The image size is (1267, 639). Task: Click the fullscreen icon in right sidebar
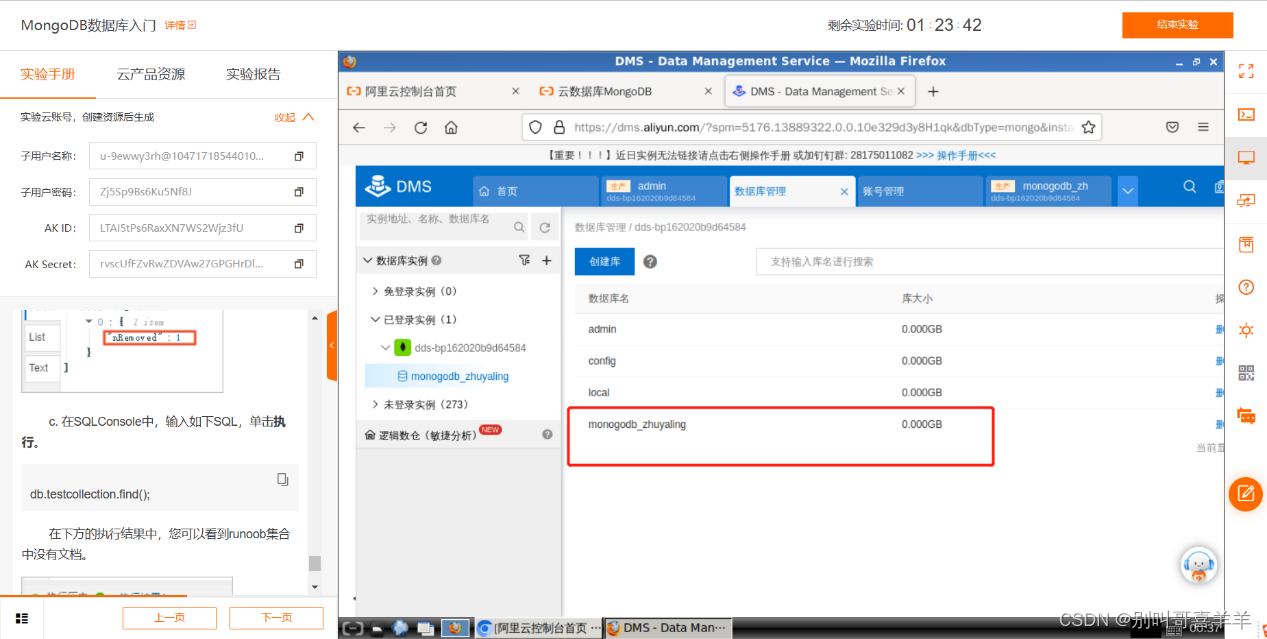[1246, 71]
